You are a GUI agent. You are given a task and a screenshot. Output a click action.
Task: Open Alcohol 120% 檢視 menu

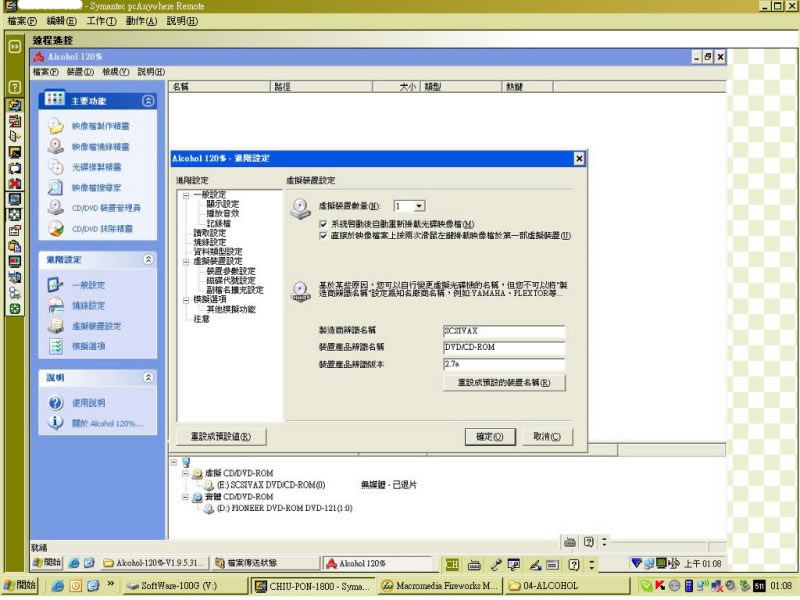click(115, 72)
